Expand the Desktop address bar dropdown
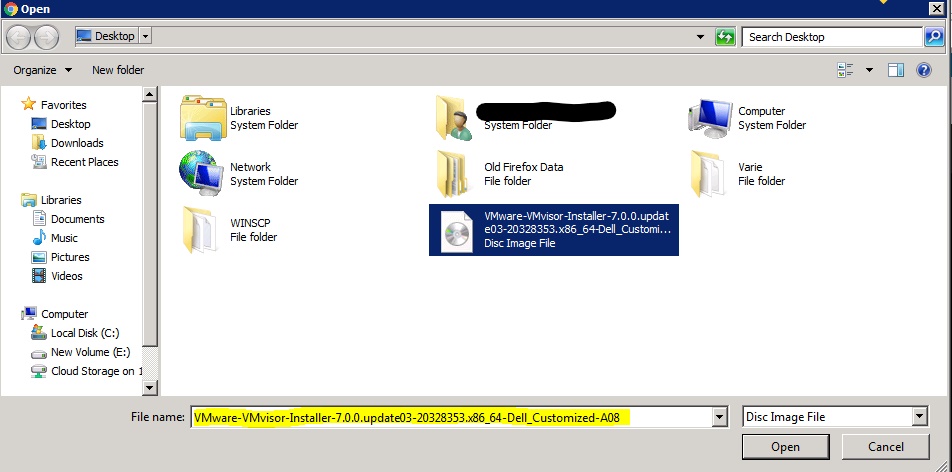Screen dimensions: 952x472 (x=145, y=36)
